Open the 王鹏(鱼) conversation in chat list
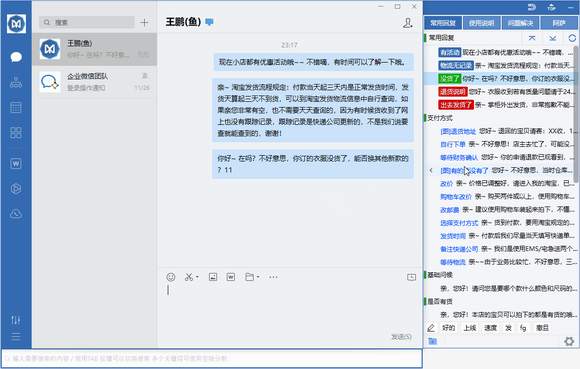The width and height of the screenshot is (580, 369). tap(94, 49)
